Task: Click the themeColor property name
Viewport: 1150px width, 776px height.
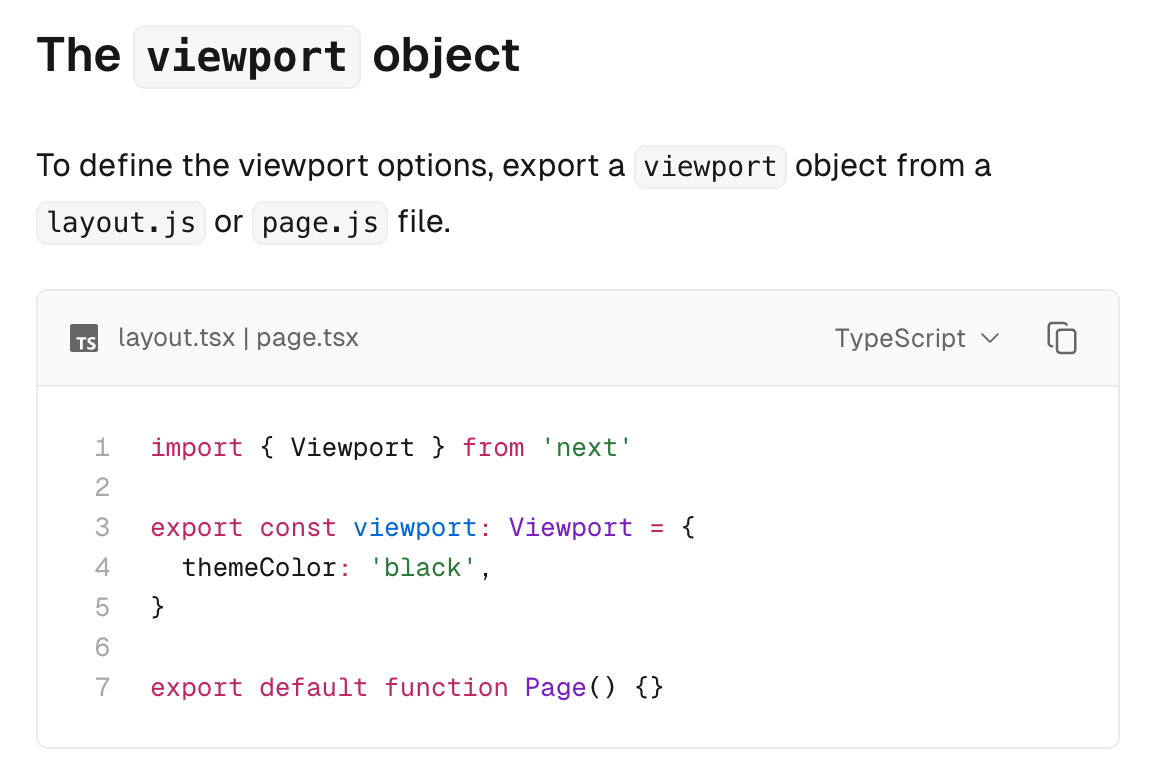Action: click(259, 567)
